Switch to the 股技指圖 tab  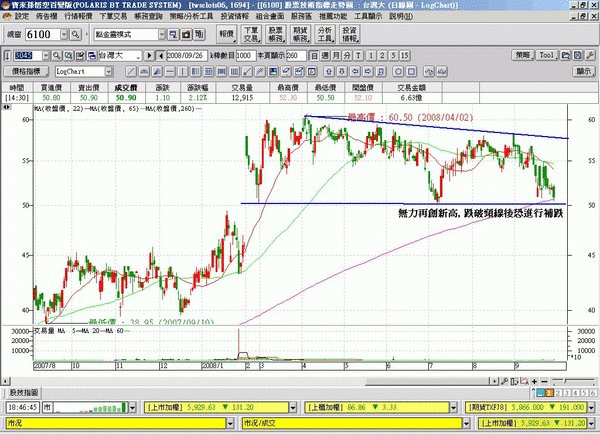pos(24,393)
